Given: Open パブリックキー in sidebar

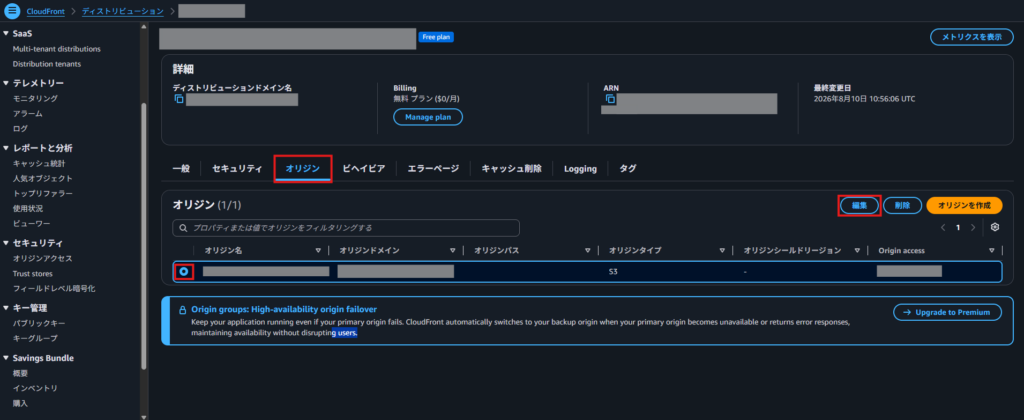Looking at the screenshot, I should [x=39, y=323].
